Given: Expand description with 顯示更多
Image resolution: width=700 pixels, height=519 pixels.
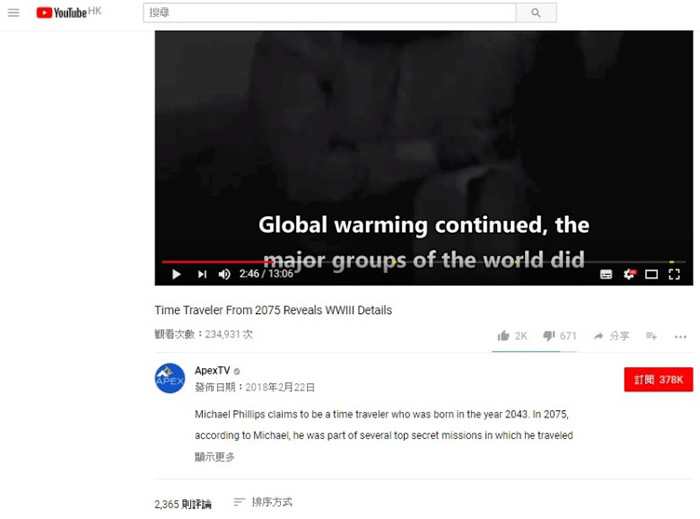Looking at the screenshot, I should [214, 457].
